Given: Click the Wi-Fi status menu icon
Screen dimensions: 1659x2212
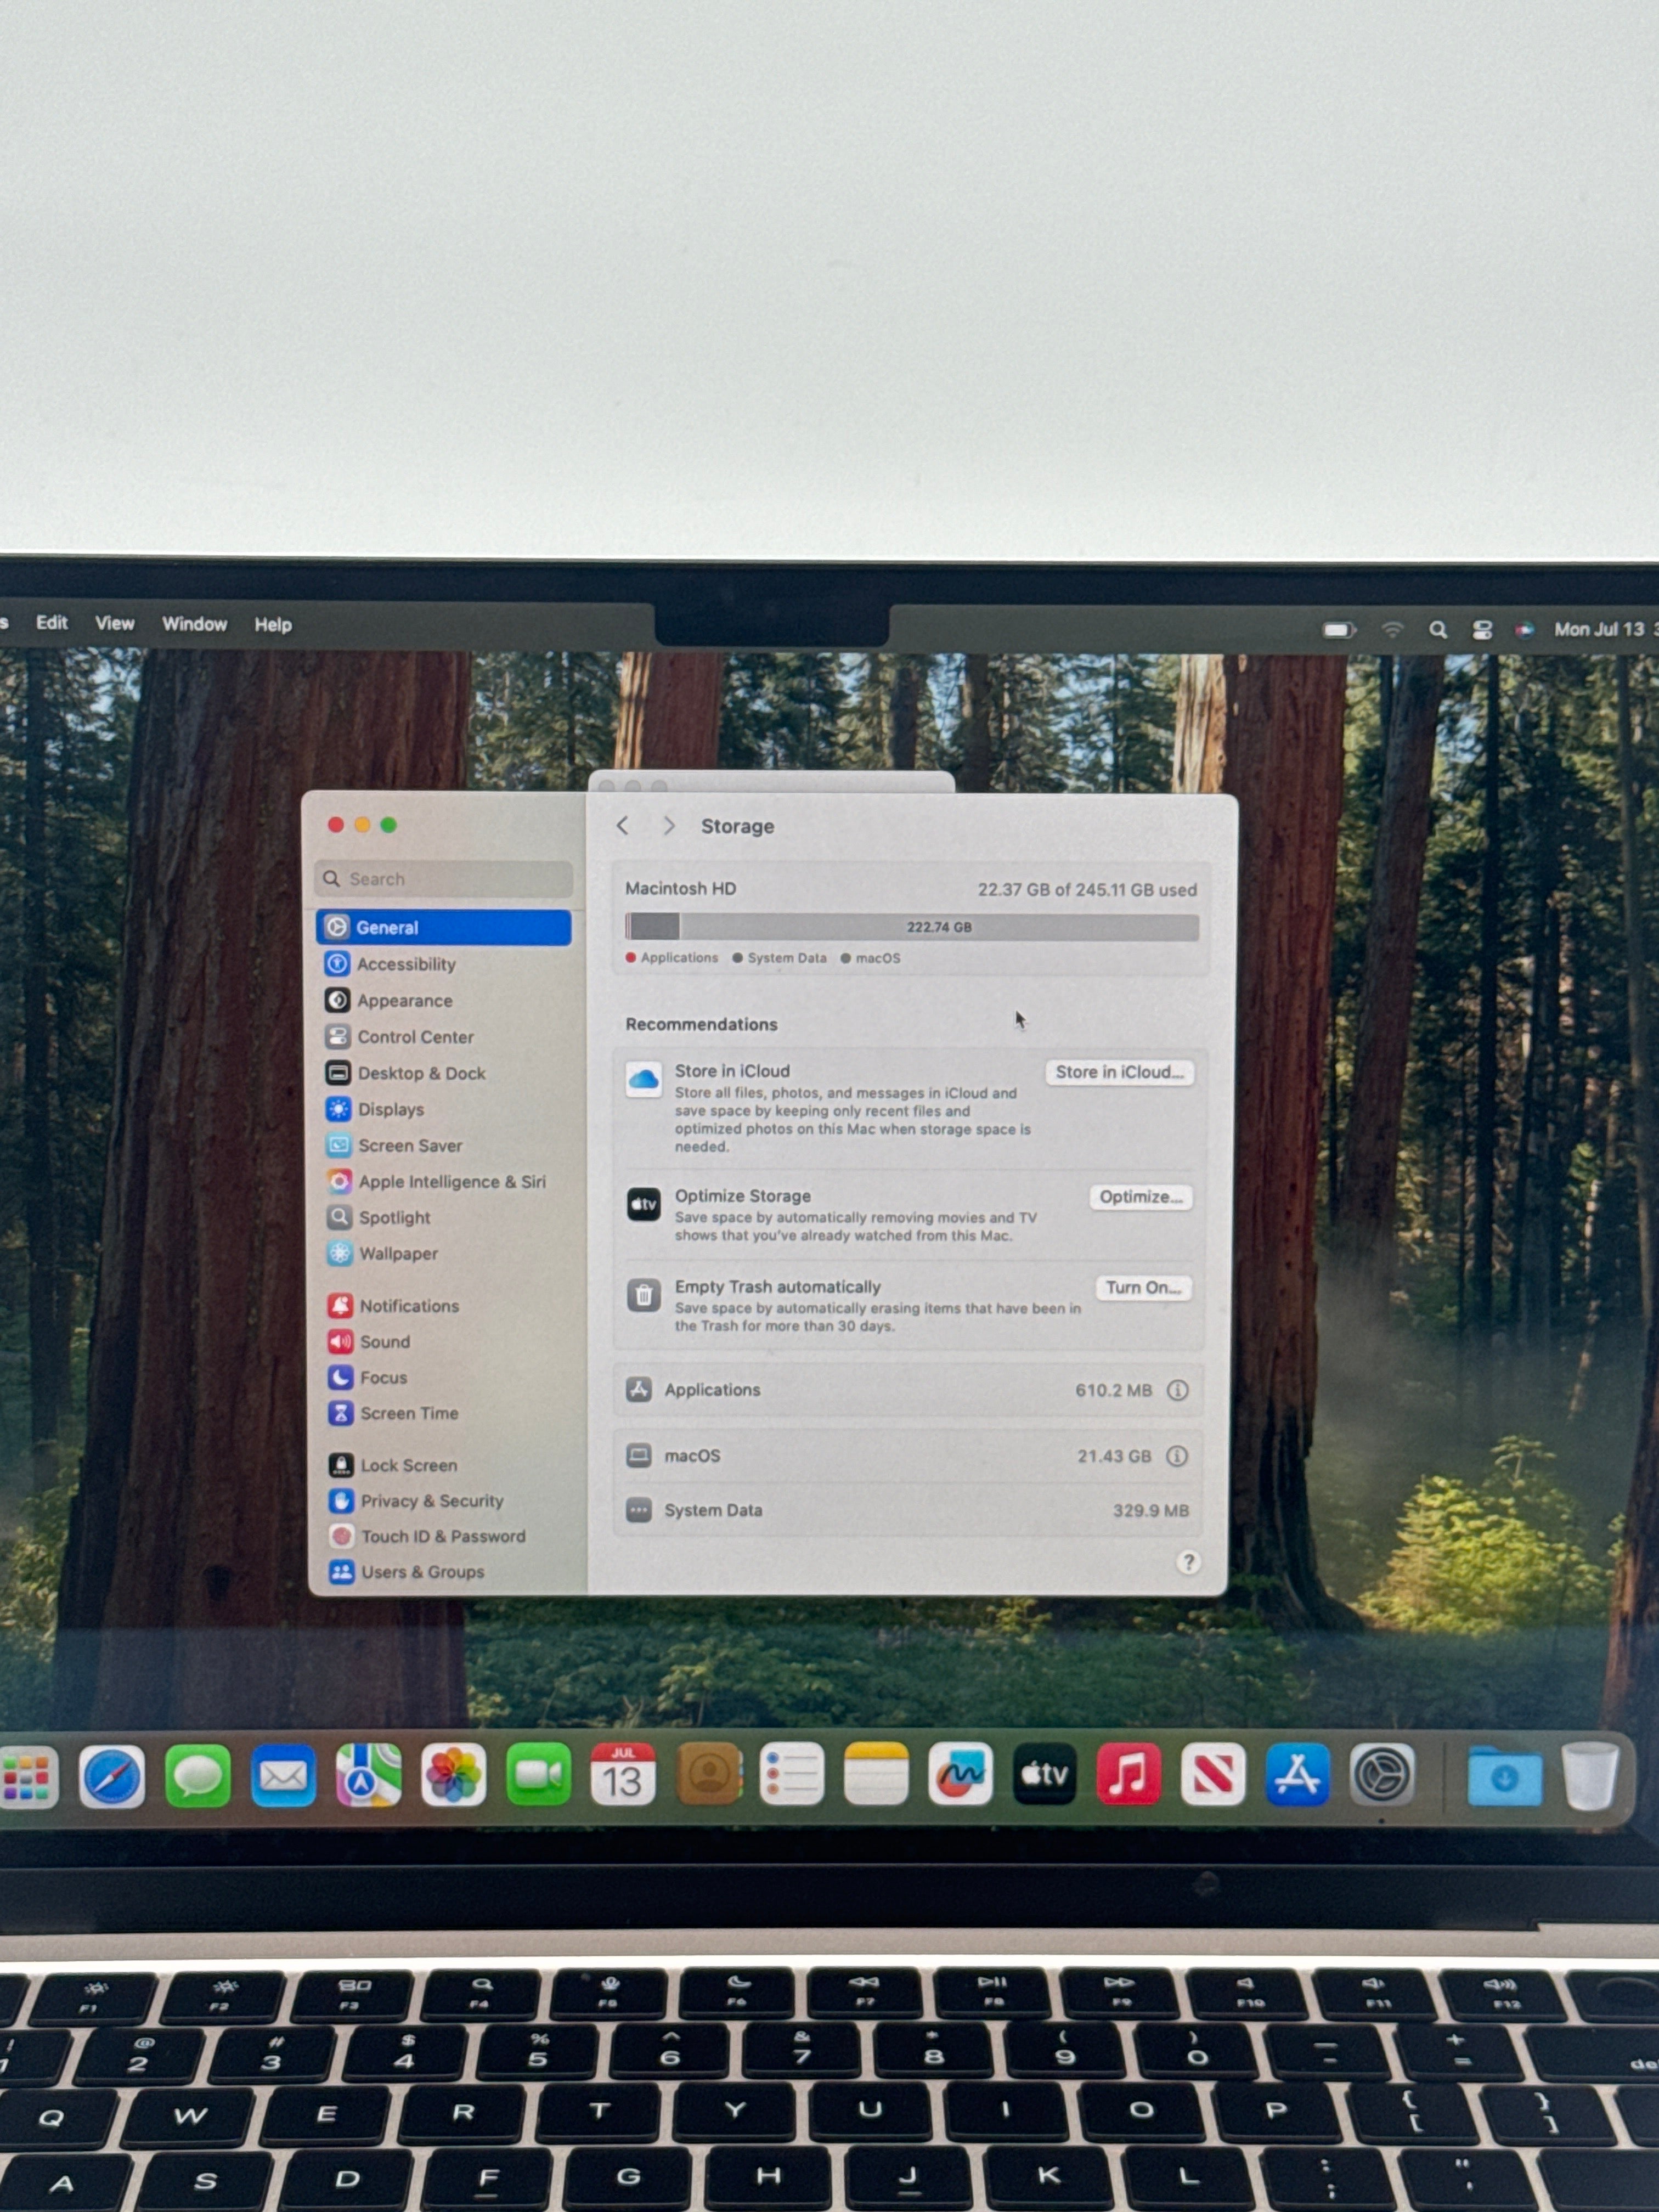Looking at the screenshot, I should tap(1392, 629).
